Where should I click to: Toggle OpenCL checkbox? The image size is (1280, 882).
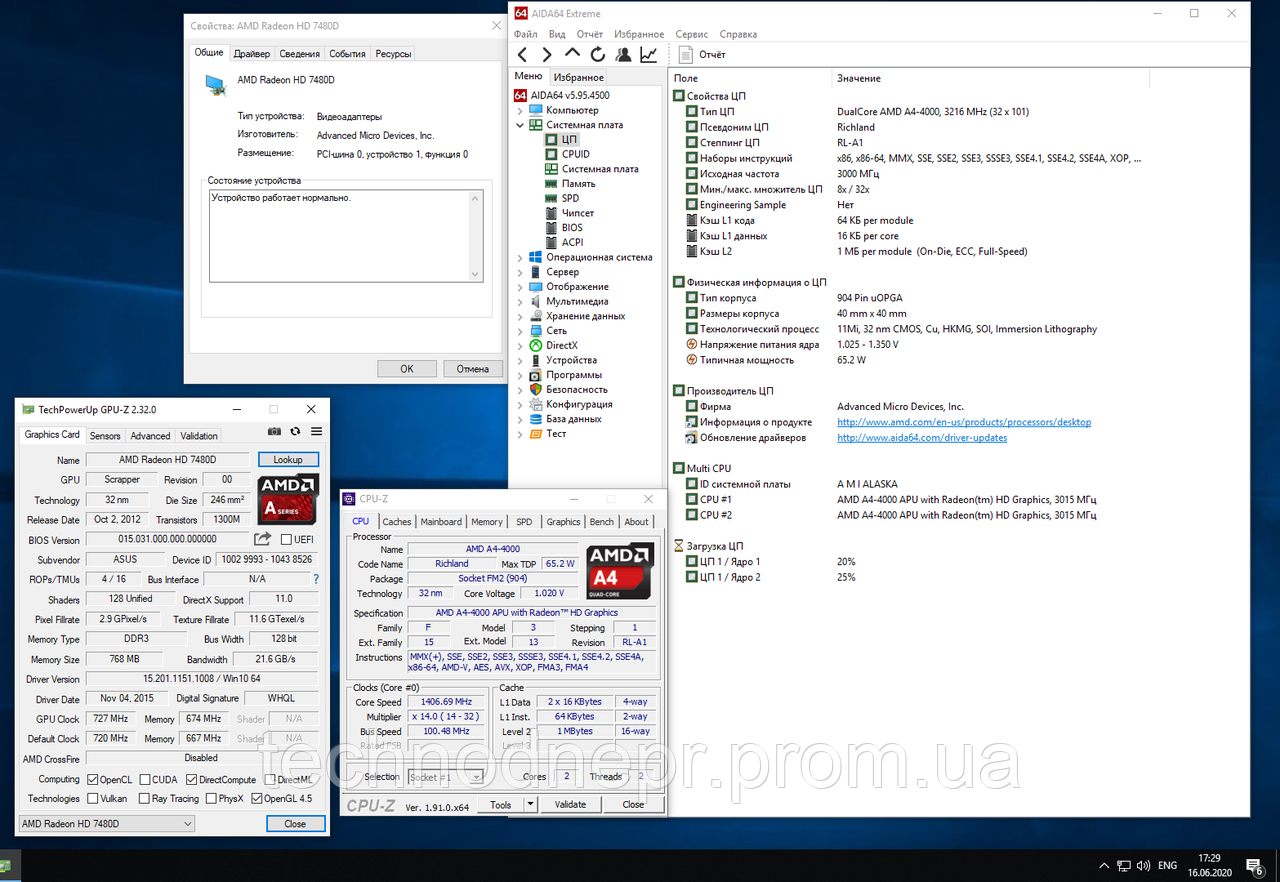pyautogui.click(x=93, y=780)
